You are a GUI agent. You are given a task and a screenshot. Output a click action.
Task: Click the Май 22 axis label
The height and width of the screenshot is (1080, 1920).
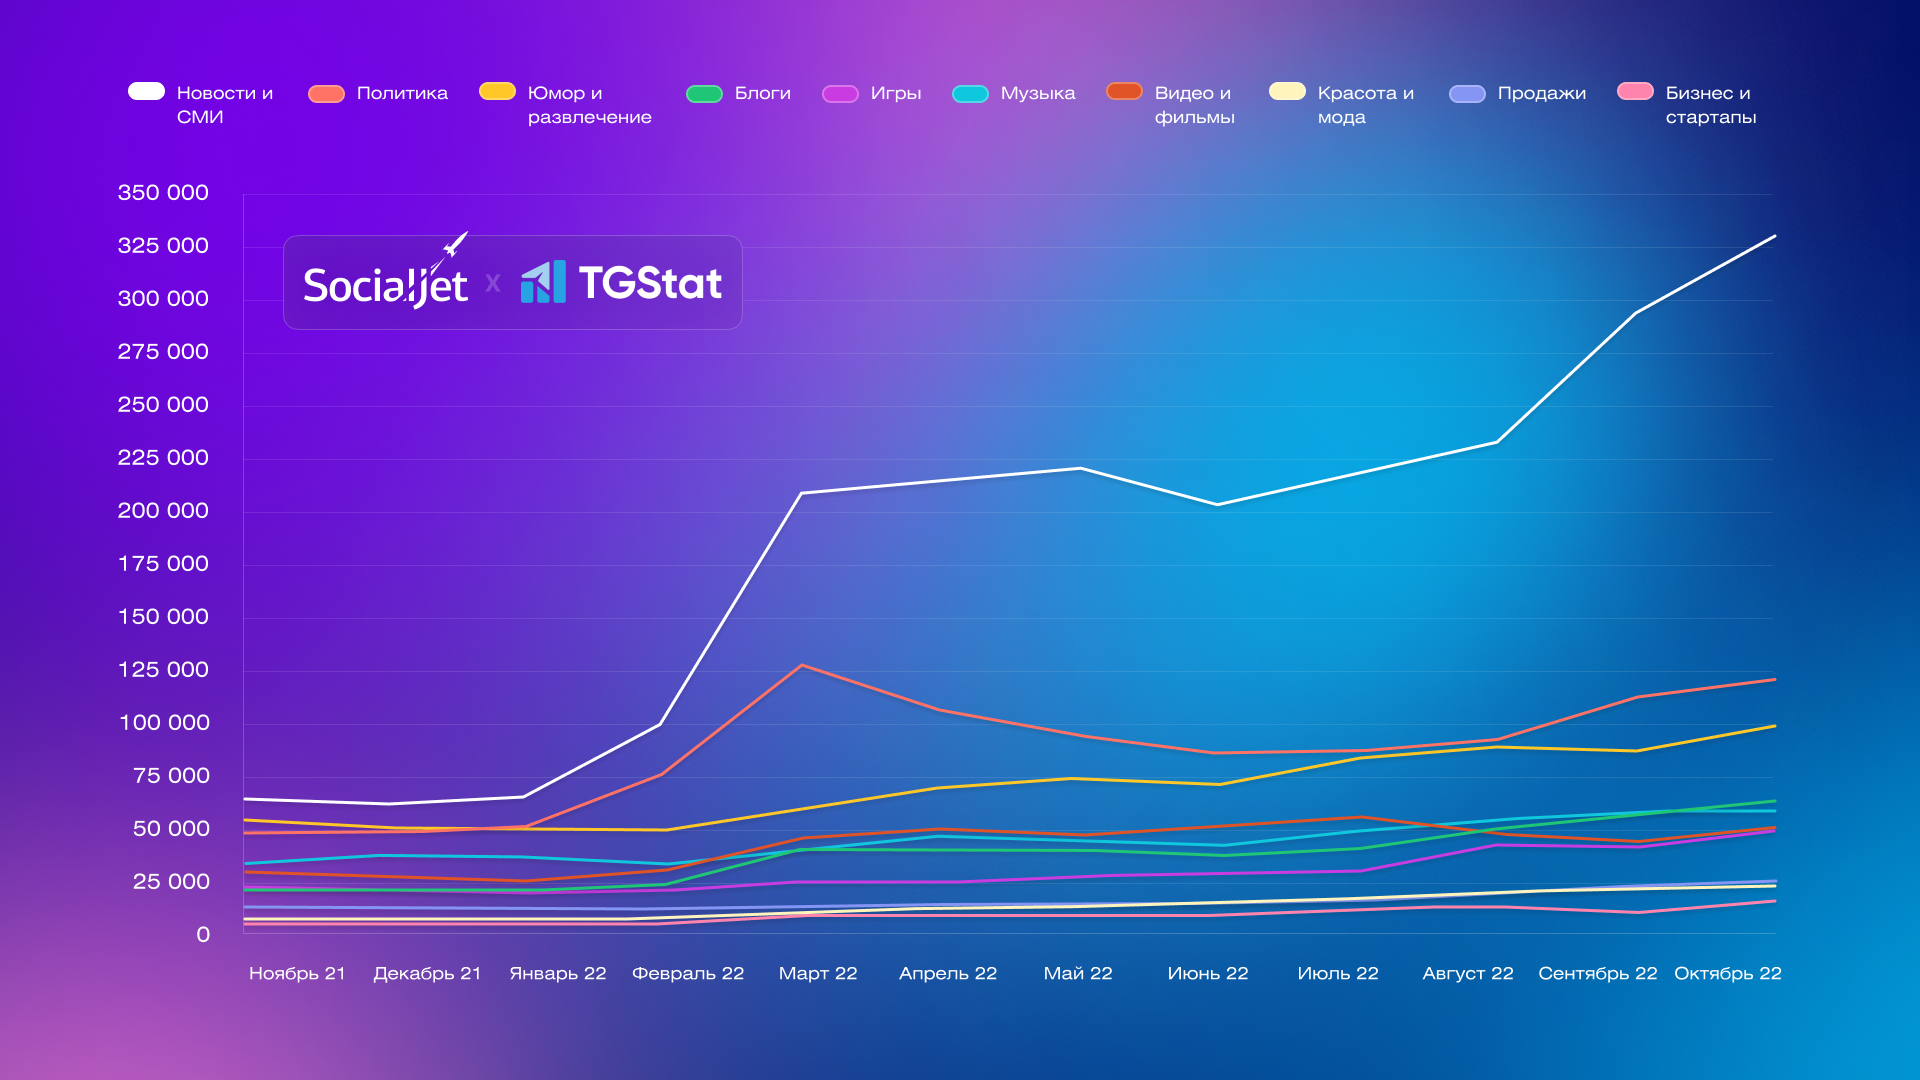pyautogui.click(x=1078, y=973)
